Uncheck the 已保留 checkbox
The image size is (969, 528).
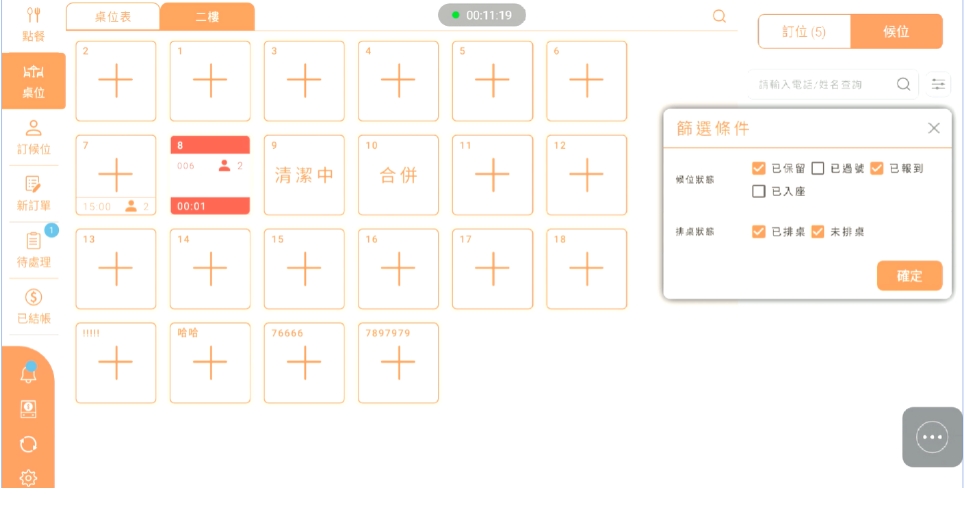tap(759, 169)
